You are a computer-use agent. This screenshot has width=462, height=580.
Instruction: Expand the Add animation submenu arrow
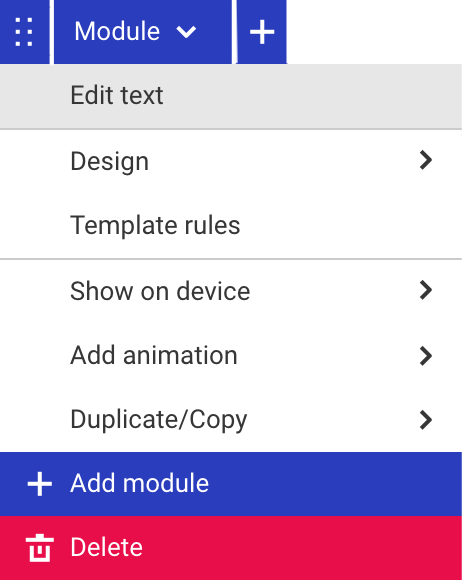pos(426,356)
